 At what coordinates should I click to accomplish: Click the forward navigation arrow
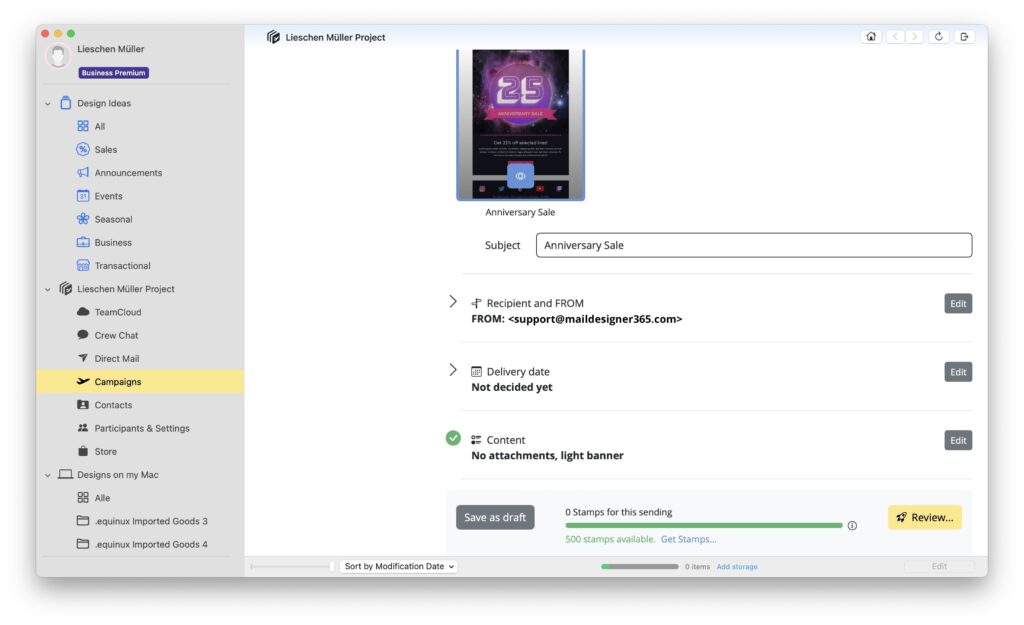point(914,37)
